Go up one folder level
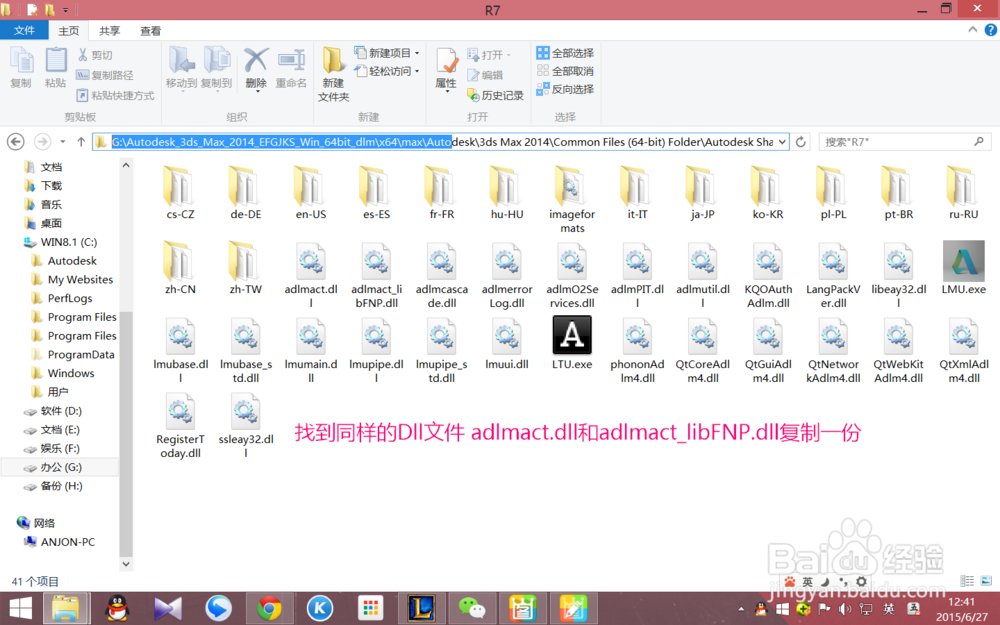This screenshot has width=1000, height=625. [81, 142]
